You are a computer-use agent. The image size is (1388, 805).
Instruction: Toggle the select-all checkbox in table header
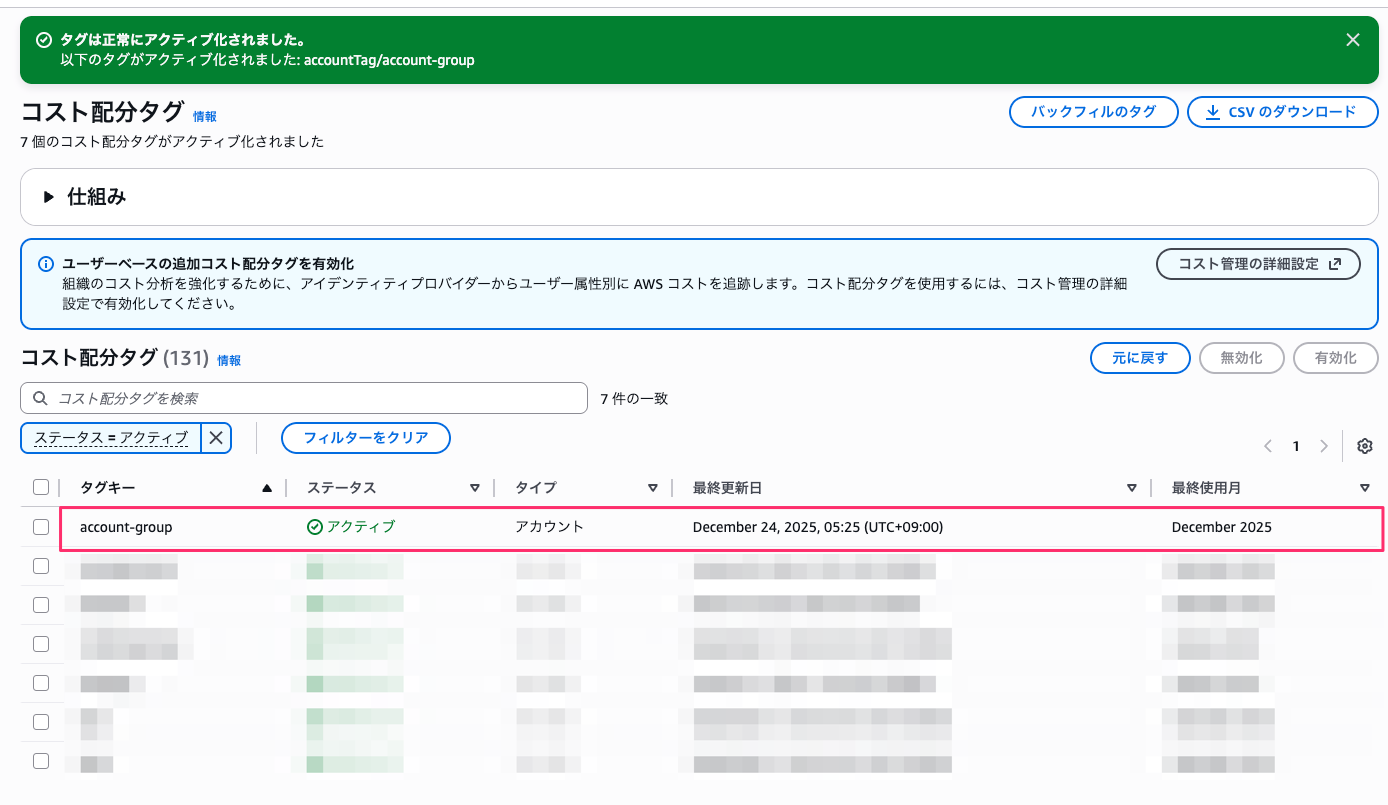[x=41, y=488]
